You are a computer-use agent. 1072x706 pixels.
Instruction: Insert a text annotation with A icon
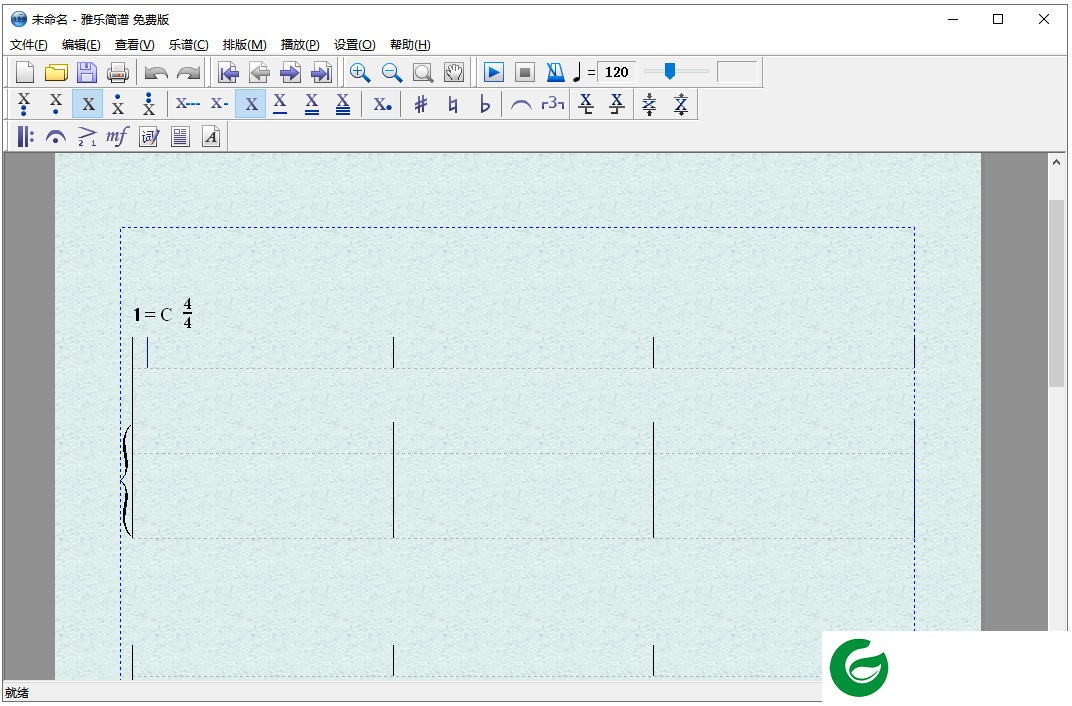point(211,136)
